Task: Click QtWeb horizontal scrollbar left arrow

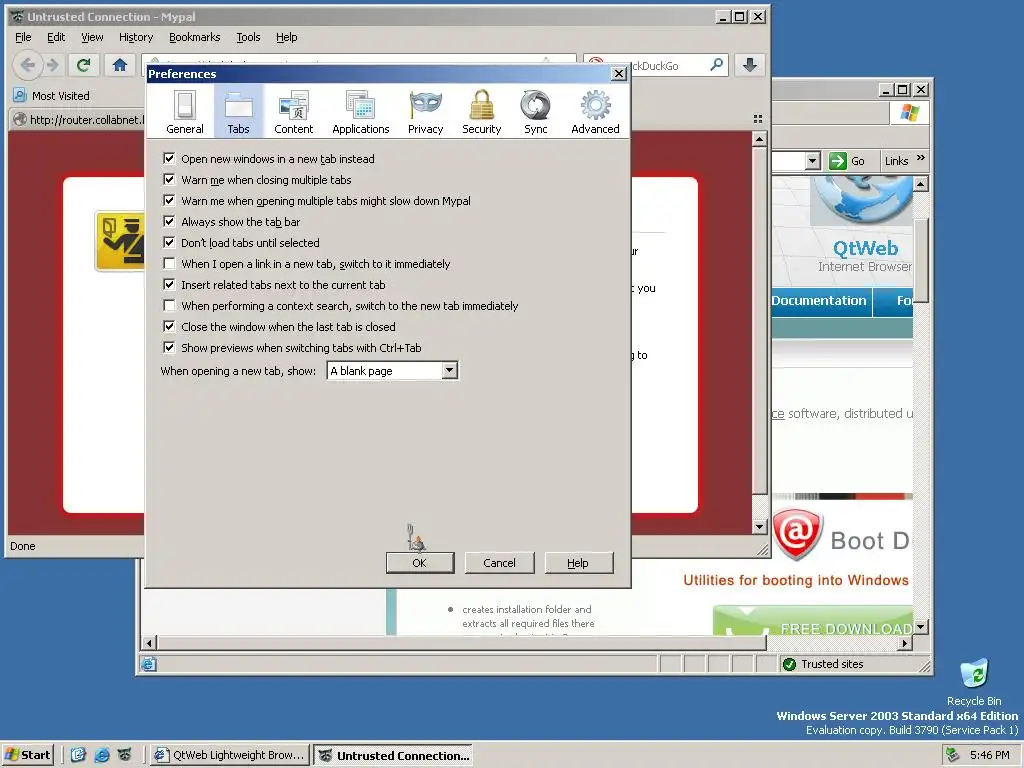Action: tap(149, 643)
